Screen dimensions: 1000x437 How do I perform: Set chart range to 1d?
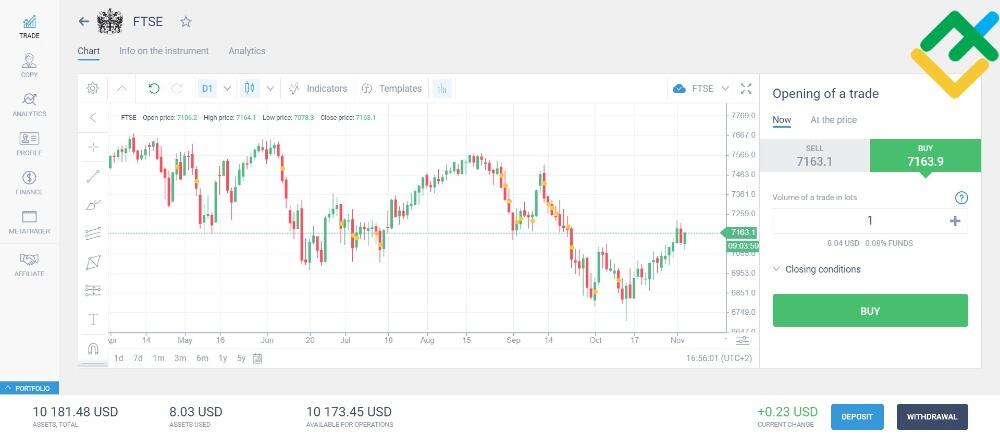click(x=119, y=359)
